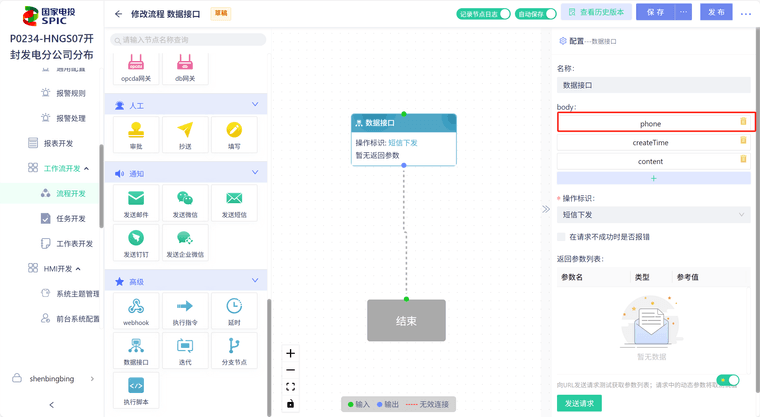This screenshot has height=417, width=760.
Task: Delete the phone body parameter
Action: (x=743, y=121)
